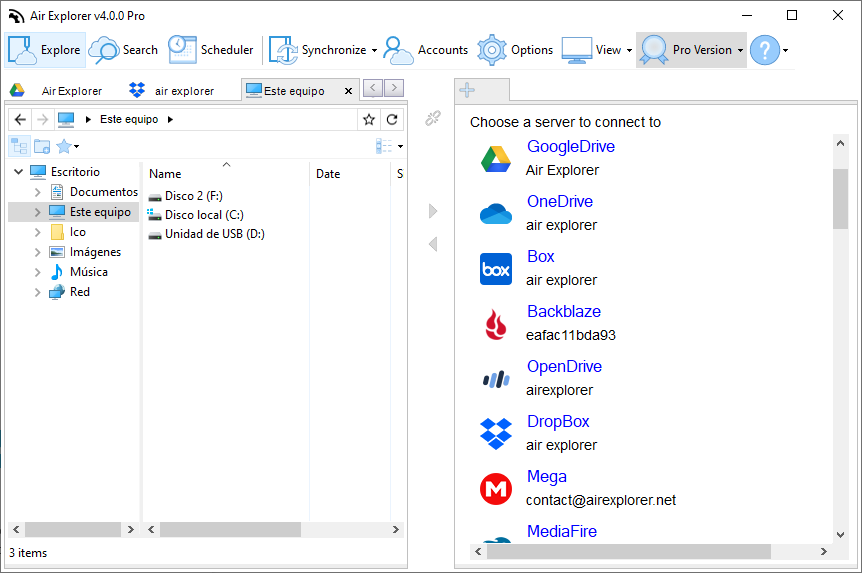The height and width of the screenshot is (573, 862).
Task: Copy selection to the right pane arrow
Action: point(433,211)
